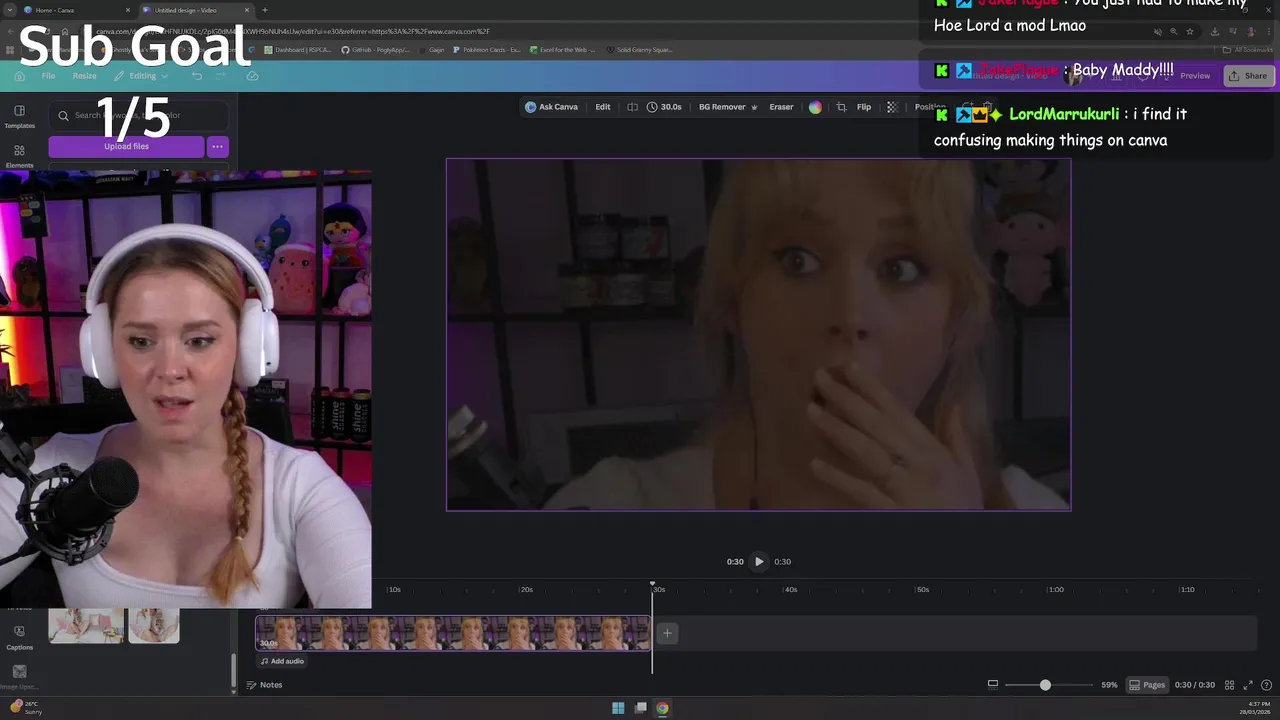Image resolution: width=1280 pixels, height=720 pixels.
Task: Toggle the Pages view button
Action: click(x=1147, y=685)
